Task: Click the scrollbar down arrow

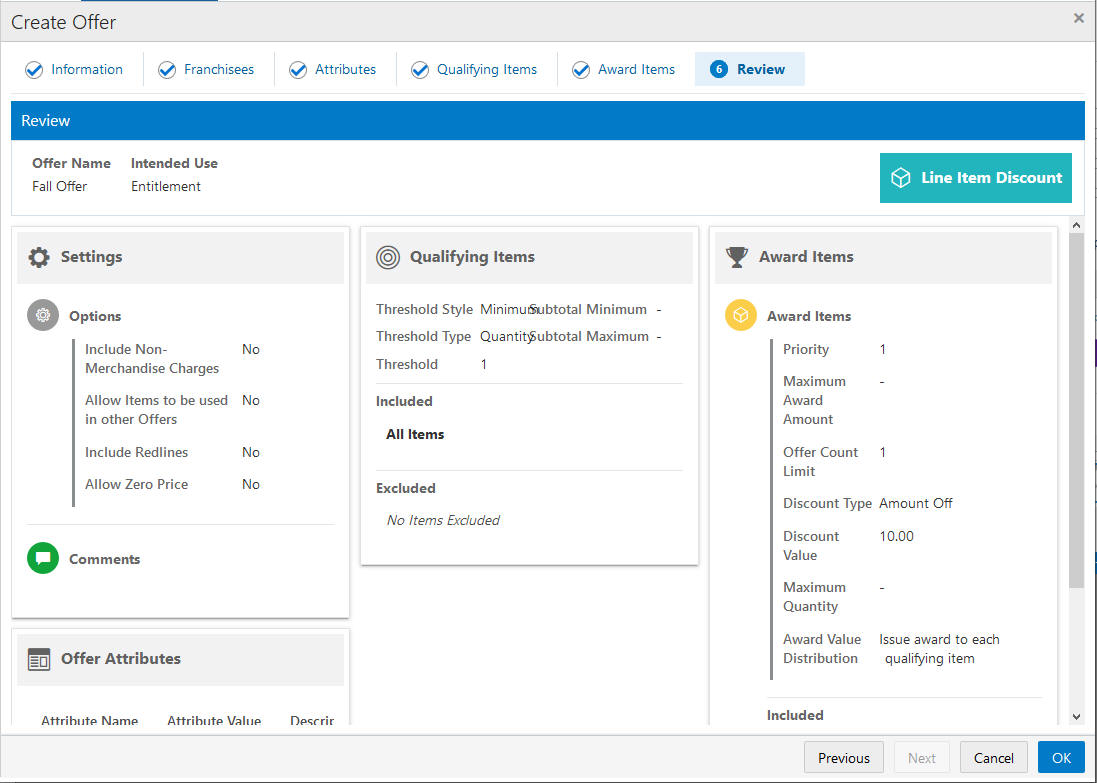Action: click(x=1076, y=717)
